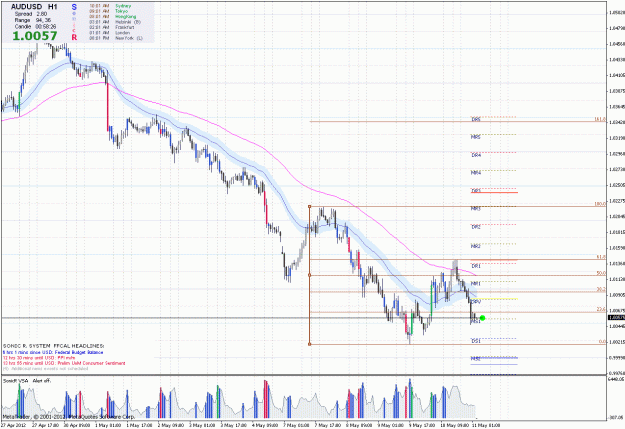This screenshot has height=429, width=625.
Task: Click the 11 May 01:00 time label
Action: click(485, 426)
